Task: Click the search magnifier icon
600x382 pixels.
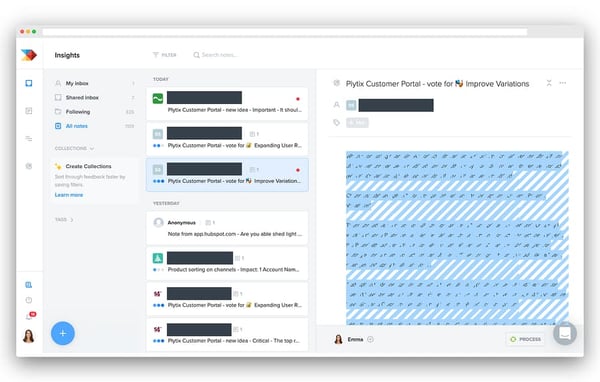Action: pyautogui.click(x=196, y=55)
